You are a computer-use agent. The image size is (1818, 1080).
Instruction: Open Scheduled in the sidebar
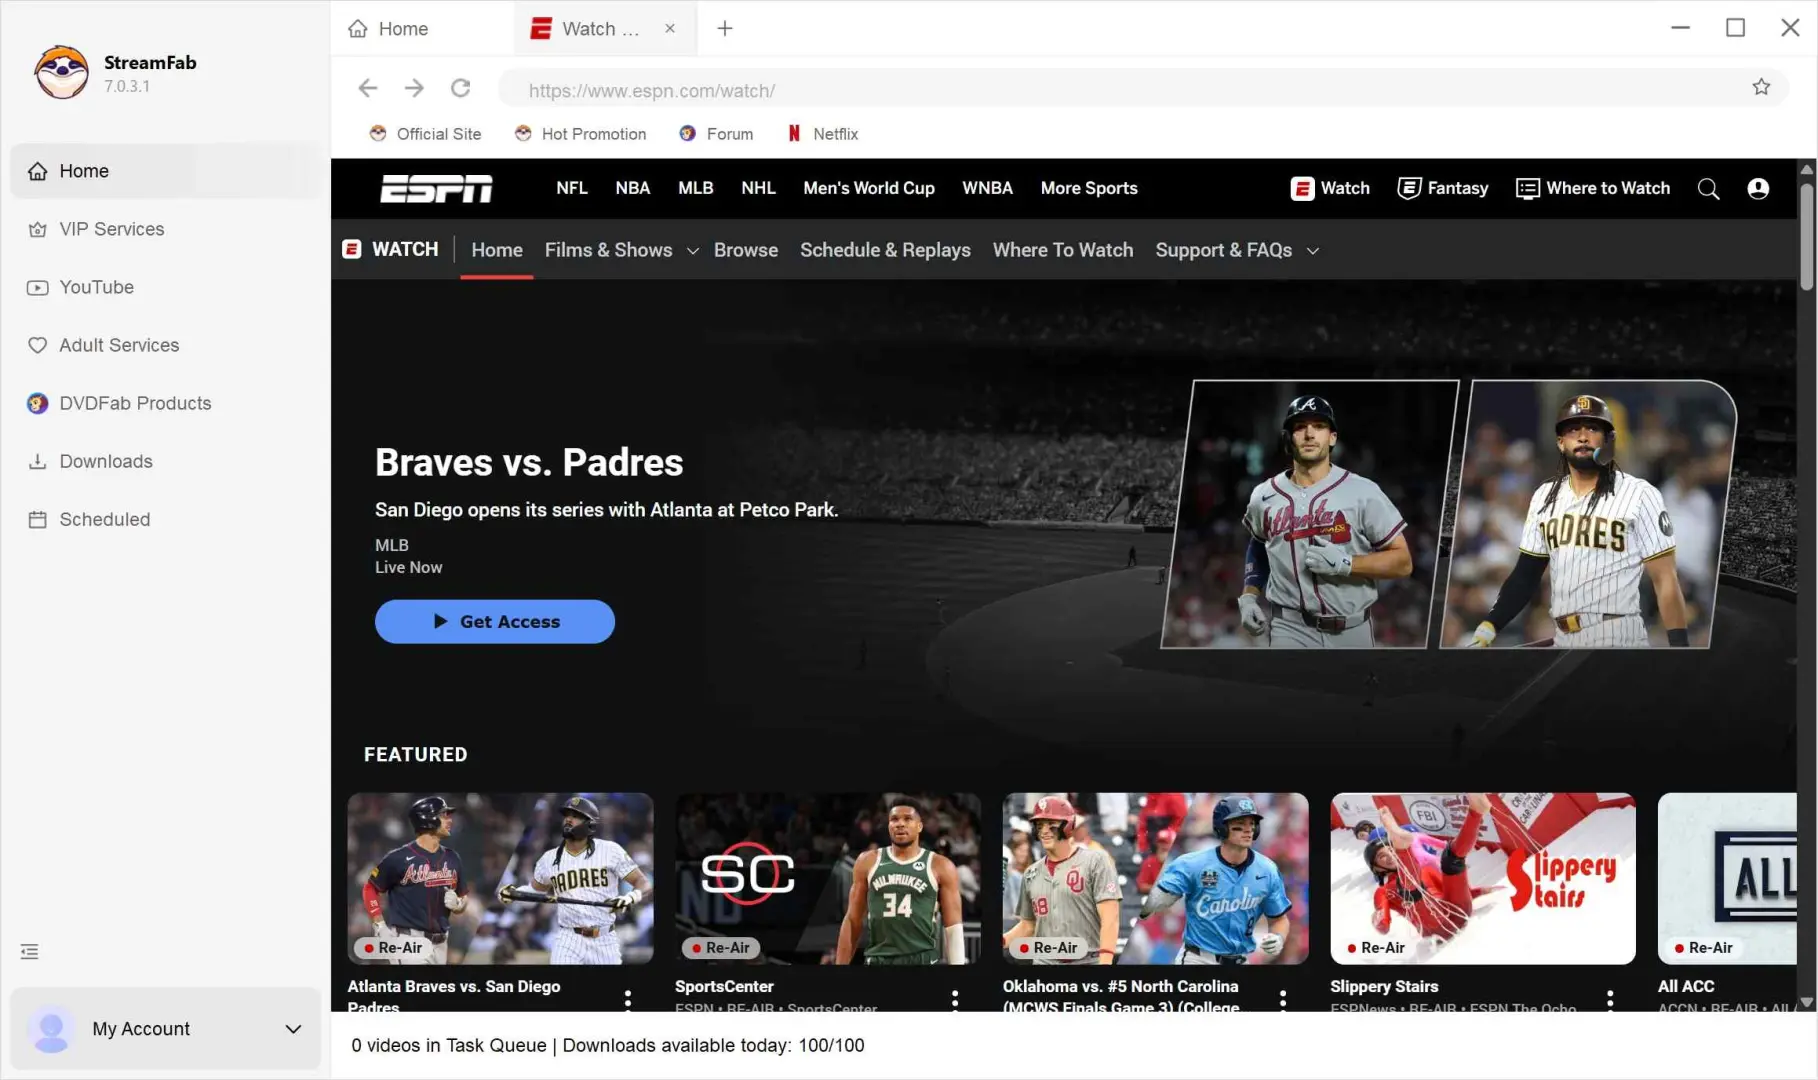tap(166, 519)
